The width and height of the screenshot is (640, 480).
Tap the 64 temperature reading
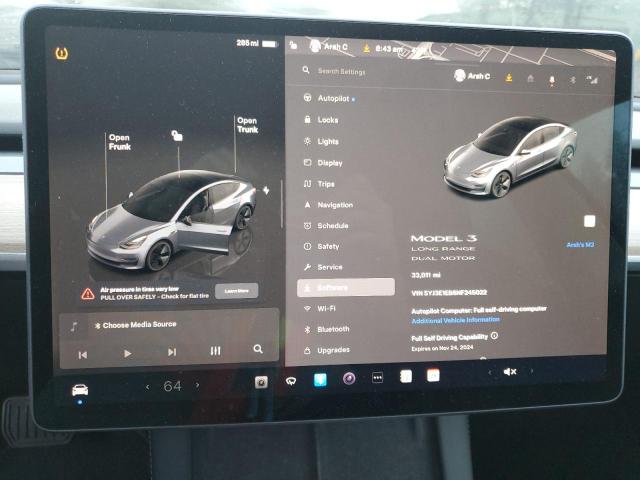[x=172, y=386]
